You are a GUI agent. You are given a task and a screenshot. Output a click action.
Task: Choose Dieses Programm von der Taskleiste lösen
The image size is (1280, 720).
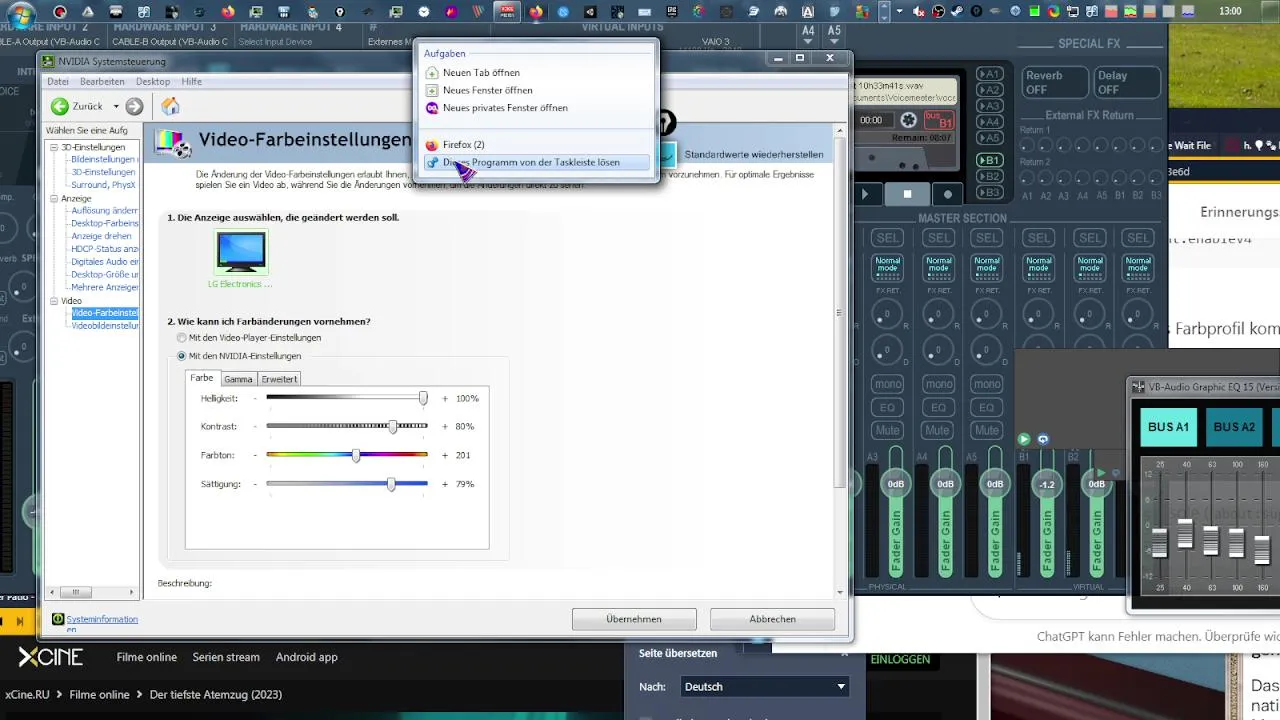[535, 162]
